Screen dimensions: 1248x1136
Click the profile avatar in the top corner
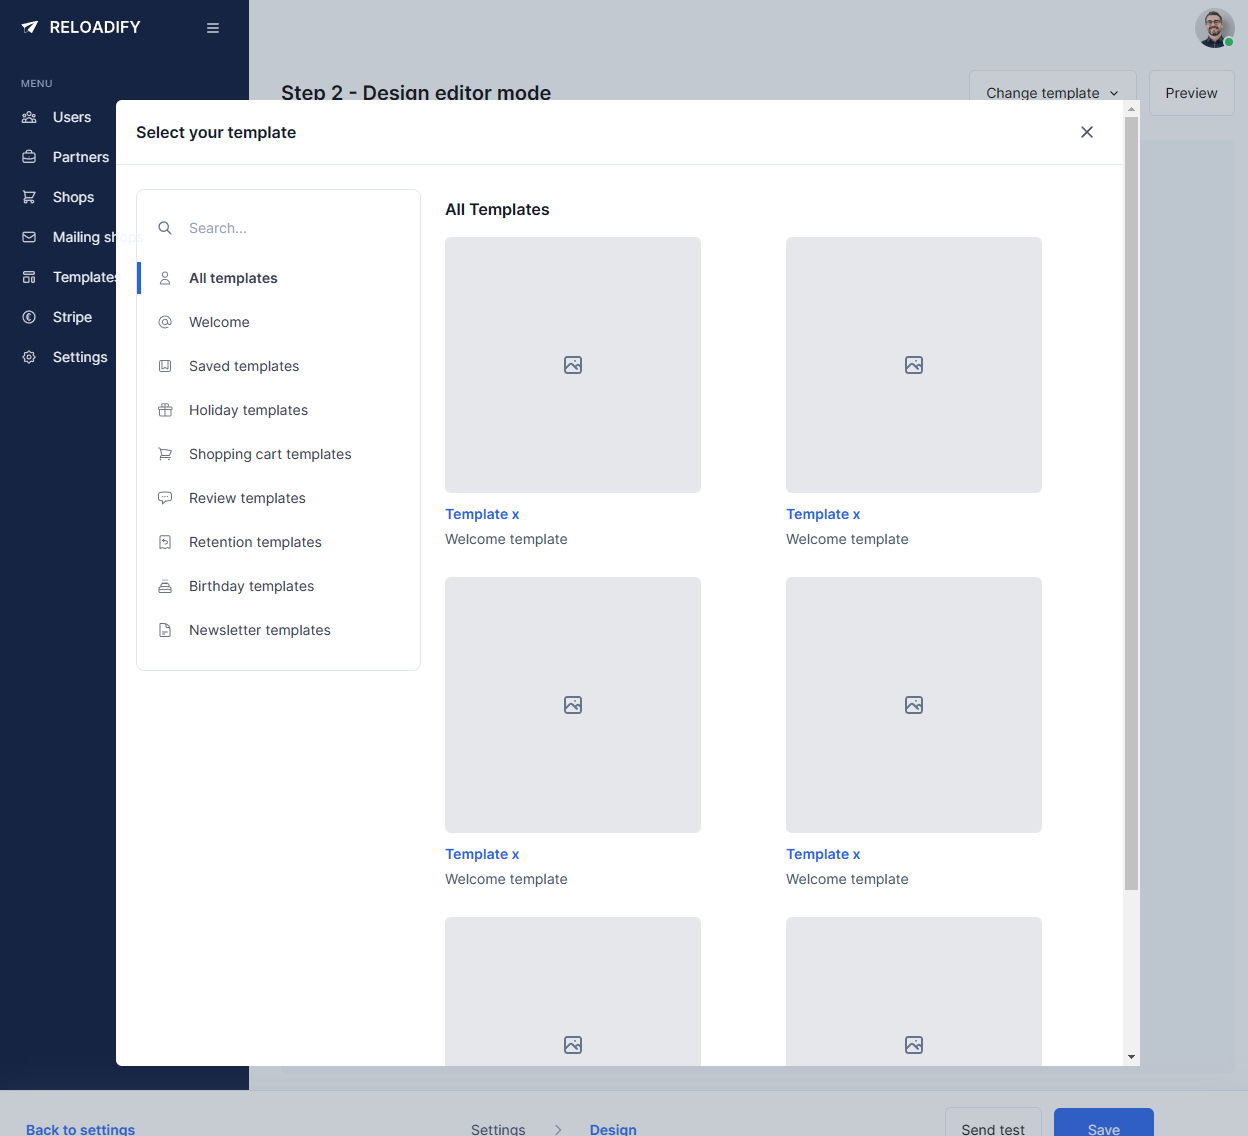[1214, 27]
